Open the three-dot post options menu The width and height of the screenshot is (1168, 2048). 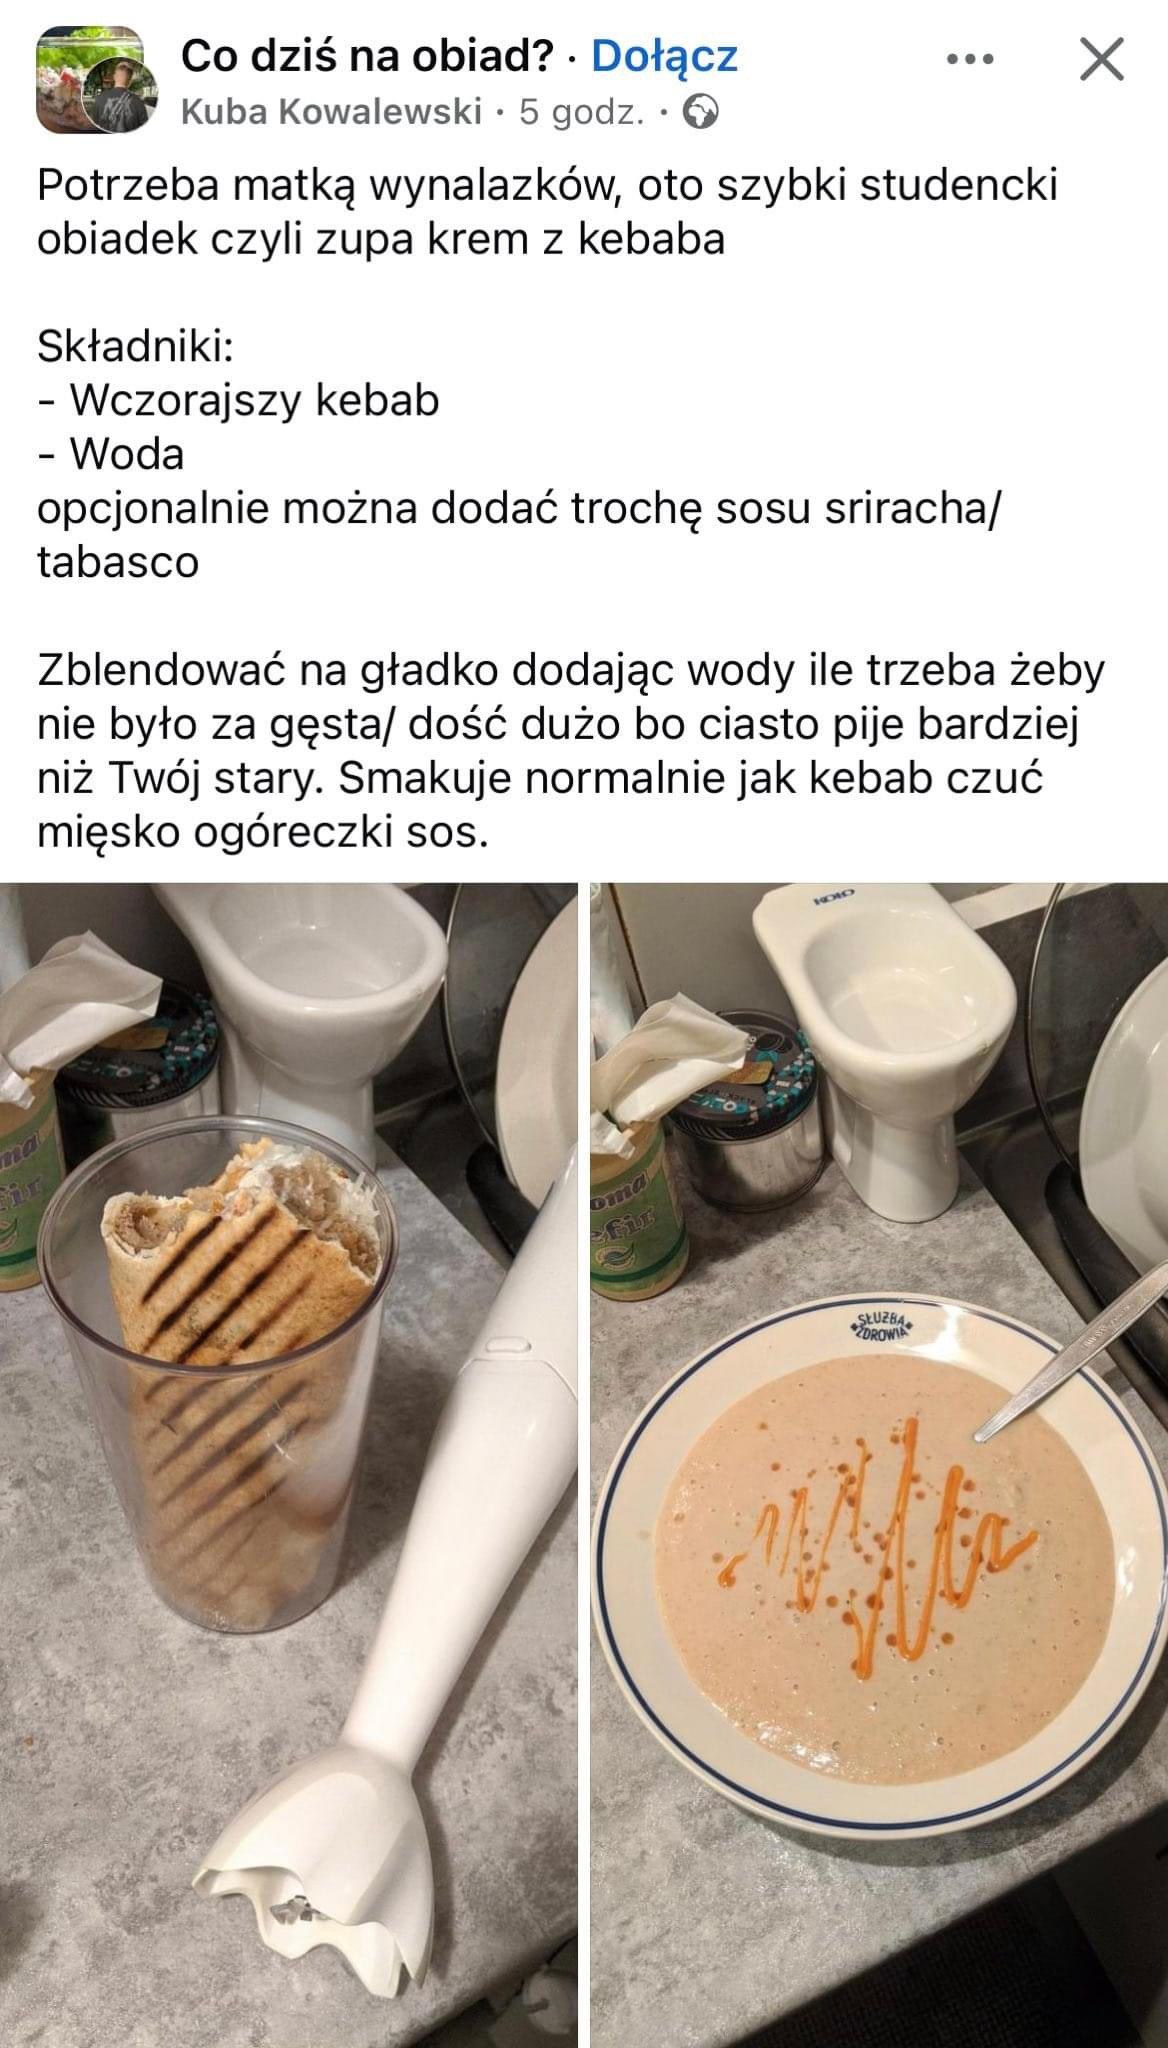pos(970,60)
